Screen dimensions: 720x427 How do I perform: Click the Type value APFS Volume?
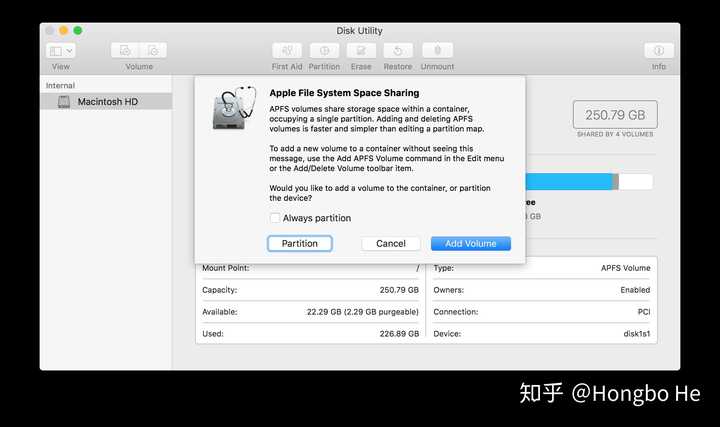[625, 268]
